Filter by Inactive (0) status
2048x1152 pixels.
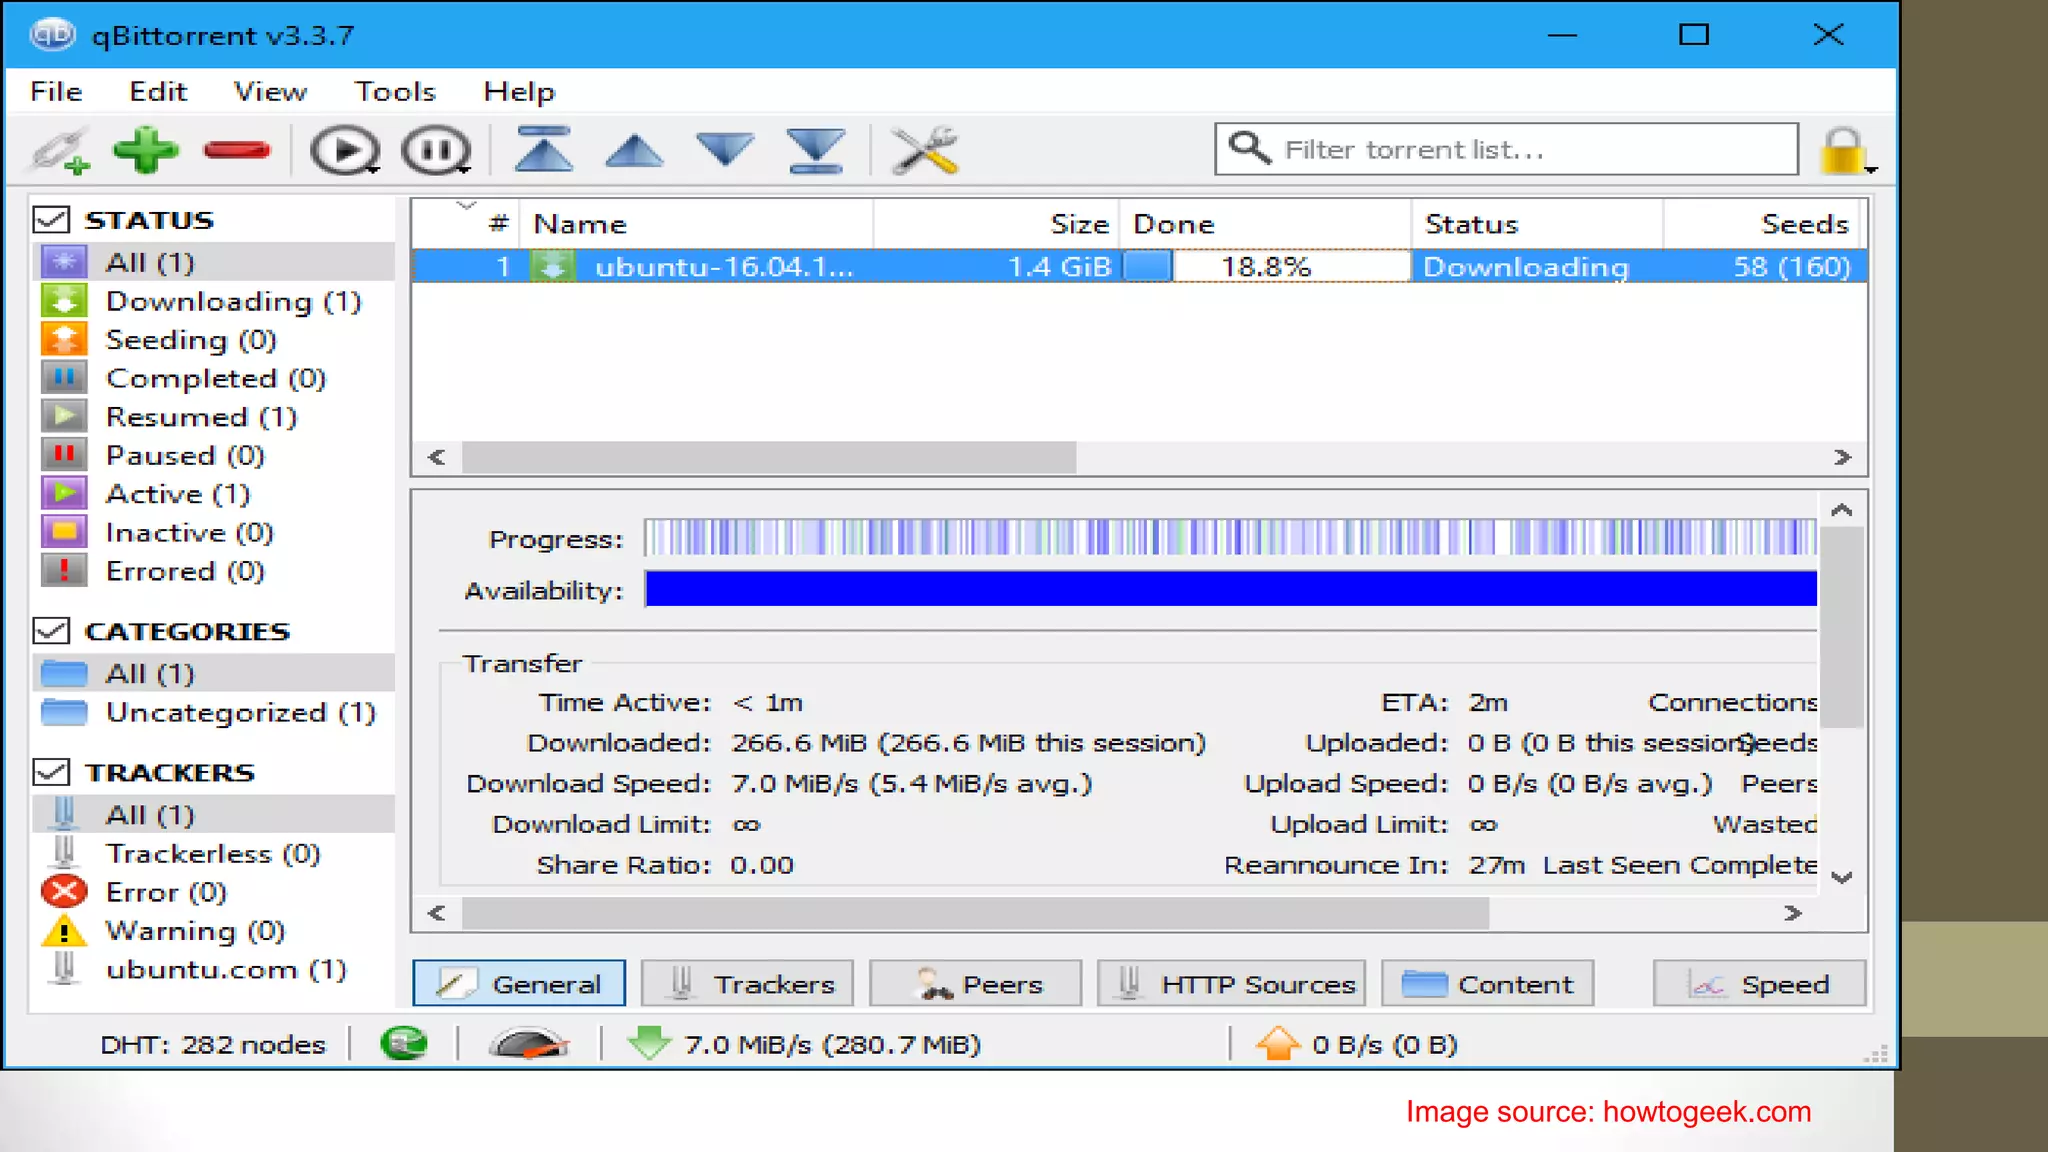(x=214, y=532)
